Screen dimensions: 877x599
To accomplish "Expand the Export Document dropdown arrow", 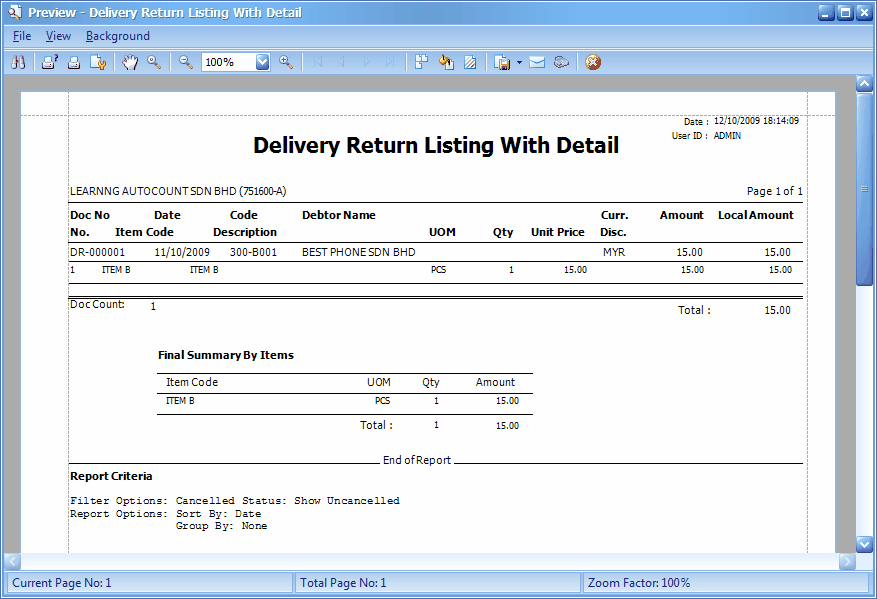I will [519, 62].
